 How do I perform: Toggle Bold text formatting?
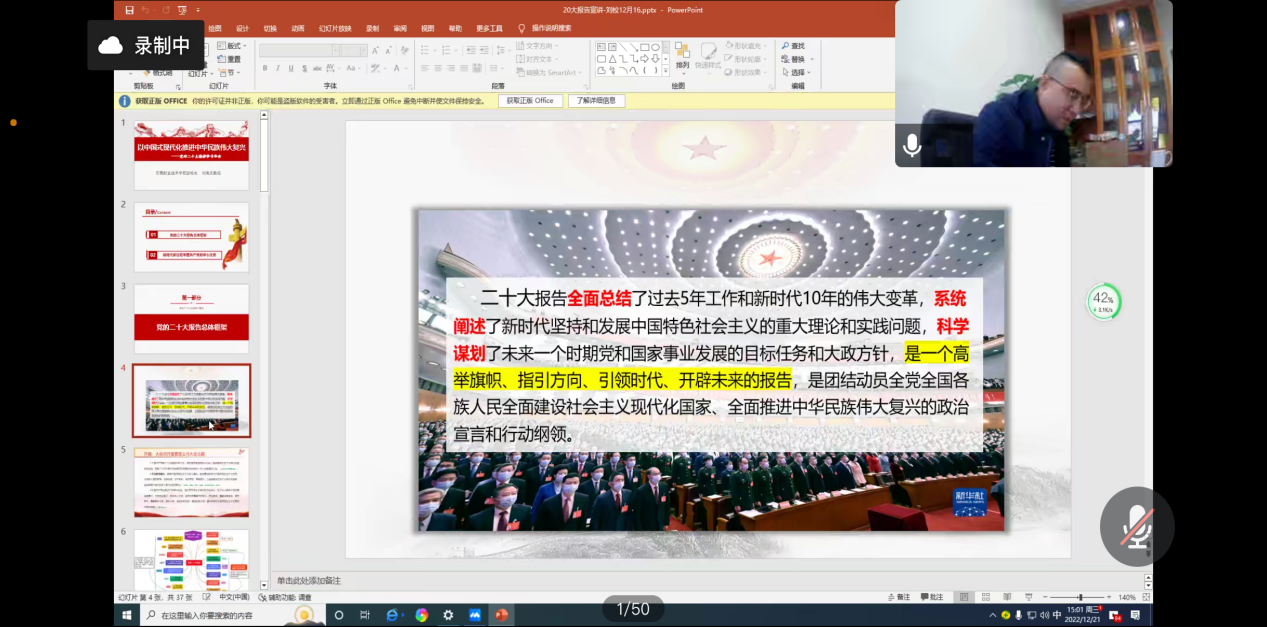265,69
